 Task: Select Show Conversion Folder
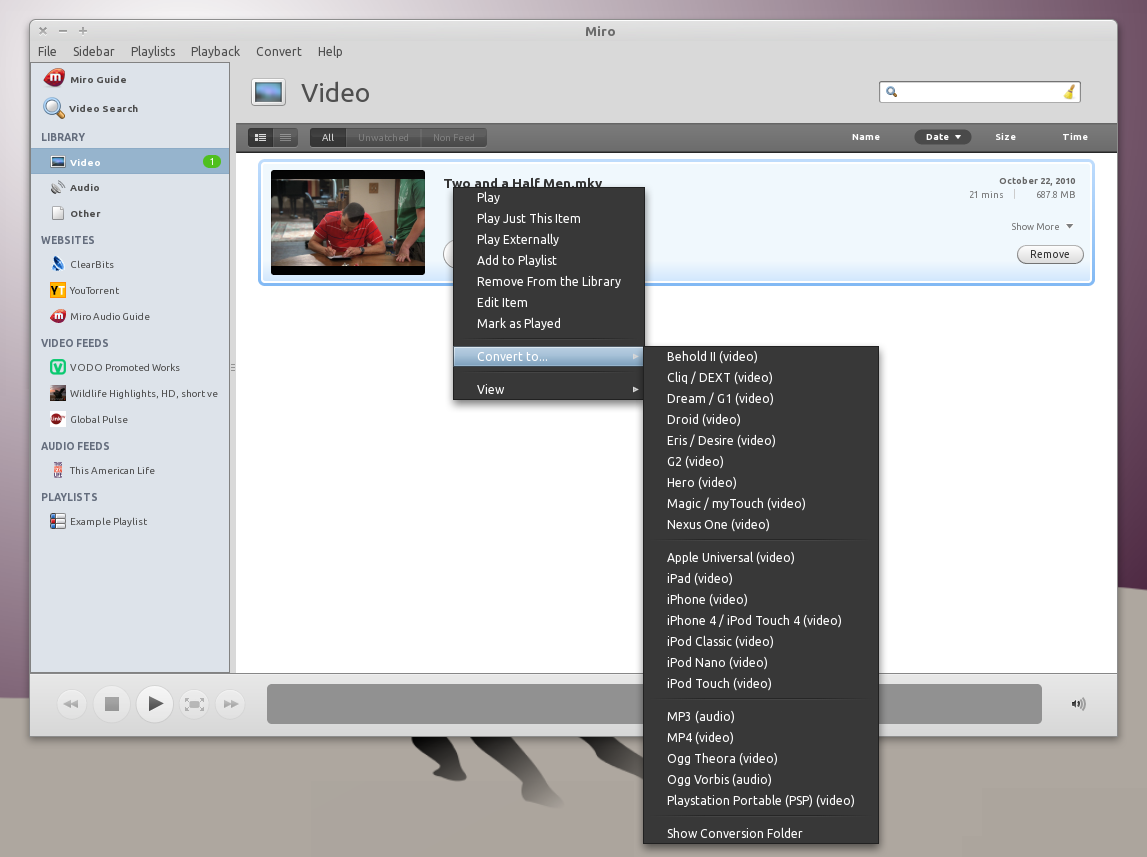click(x=761, y=834)
